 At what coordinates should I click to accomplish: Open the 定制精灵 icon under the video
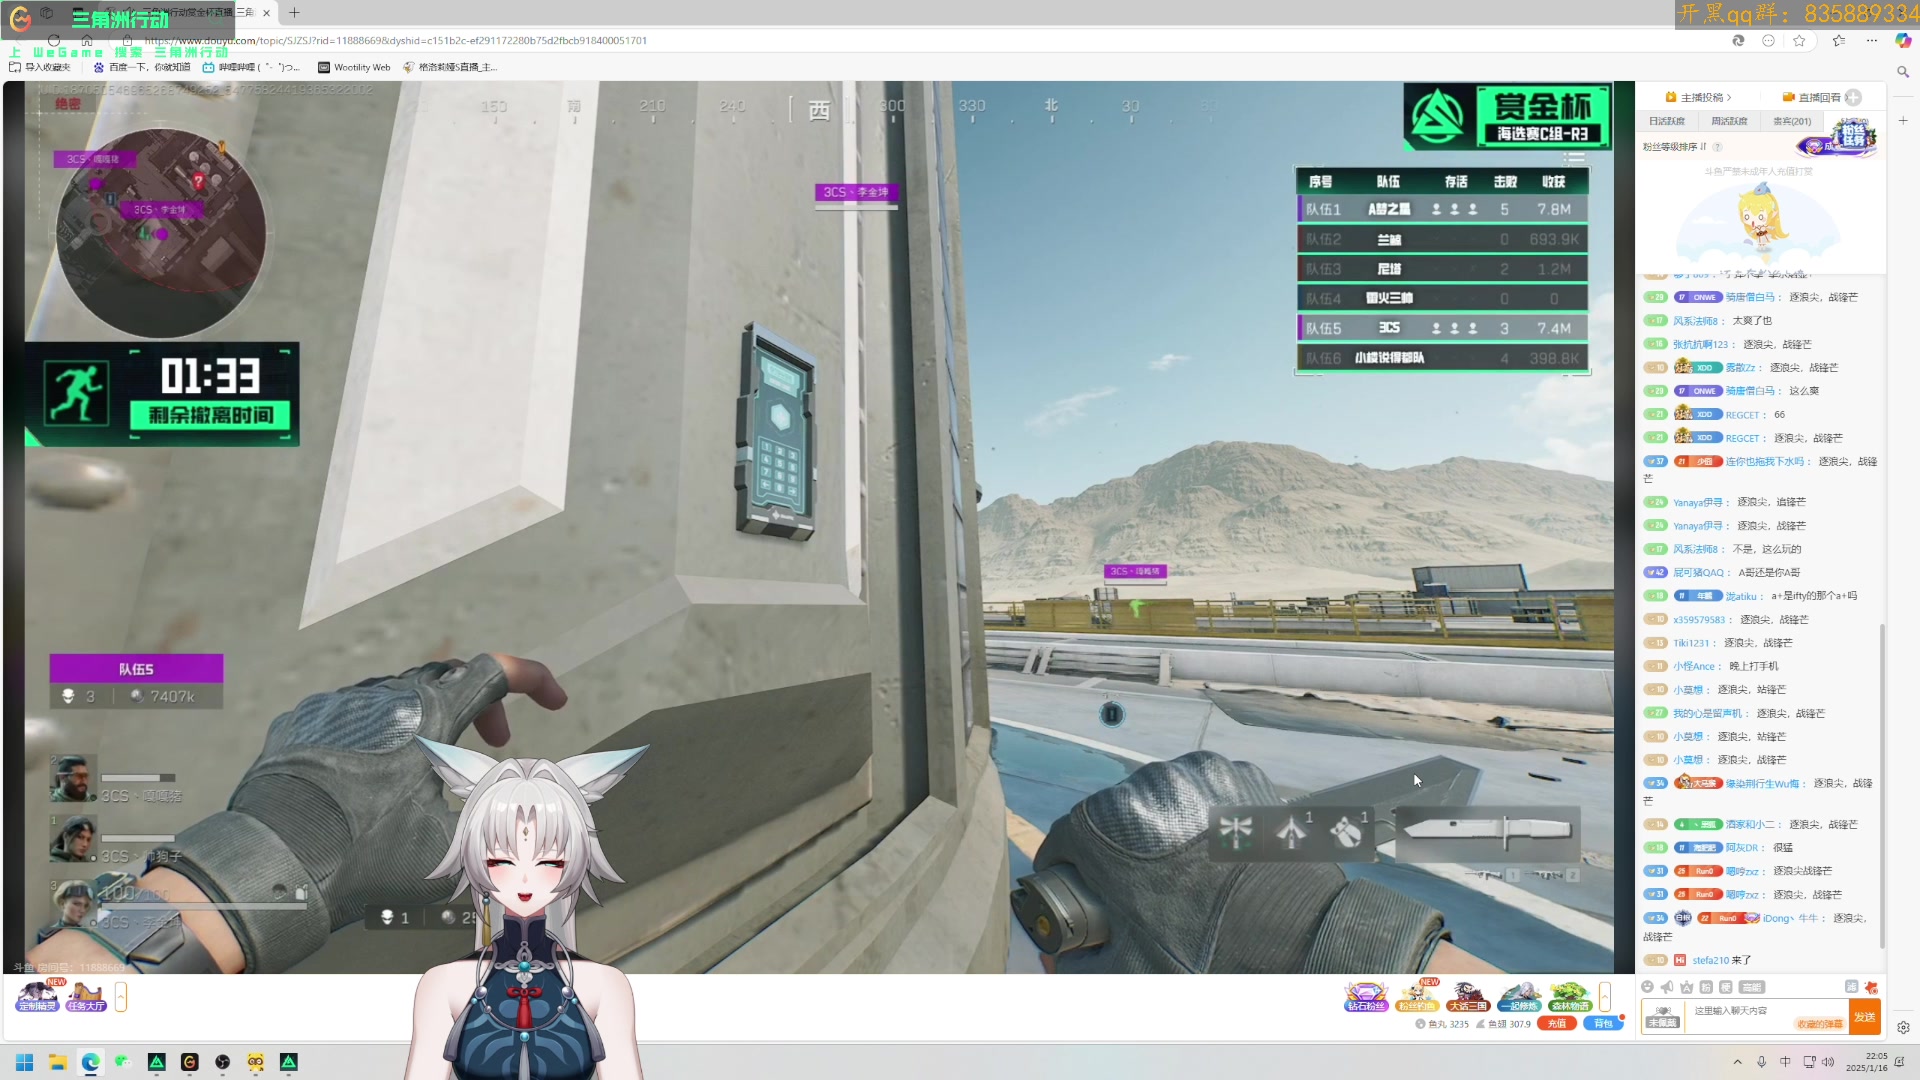coord(37,997)
